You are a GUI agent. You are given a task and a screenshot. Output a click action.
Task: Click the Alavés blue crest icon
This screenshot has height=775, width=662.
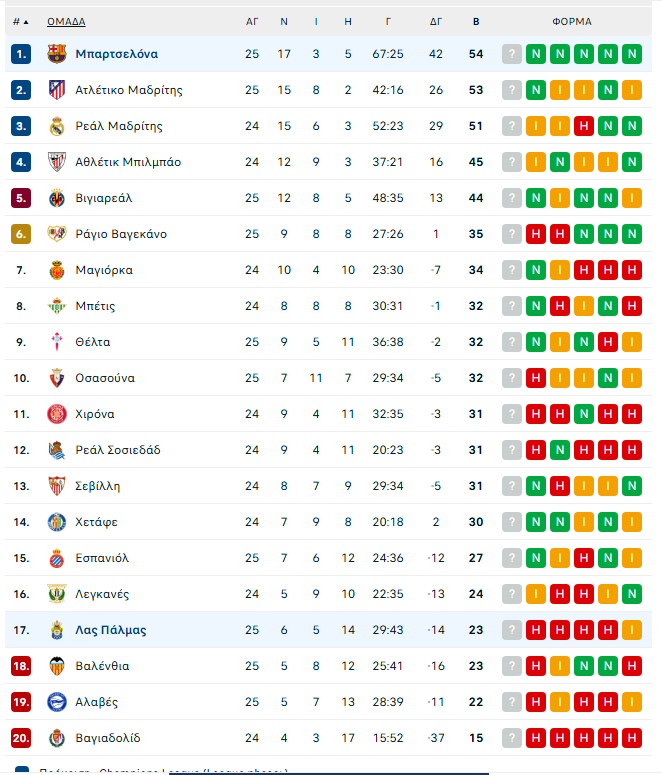(57, 702)
